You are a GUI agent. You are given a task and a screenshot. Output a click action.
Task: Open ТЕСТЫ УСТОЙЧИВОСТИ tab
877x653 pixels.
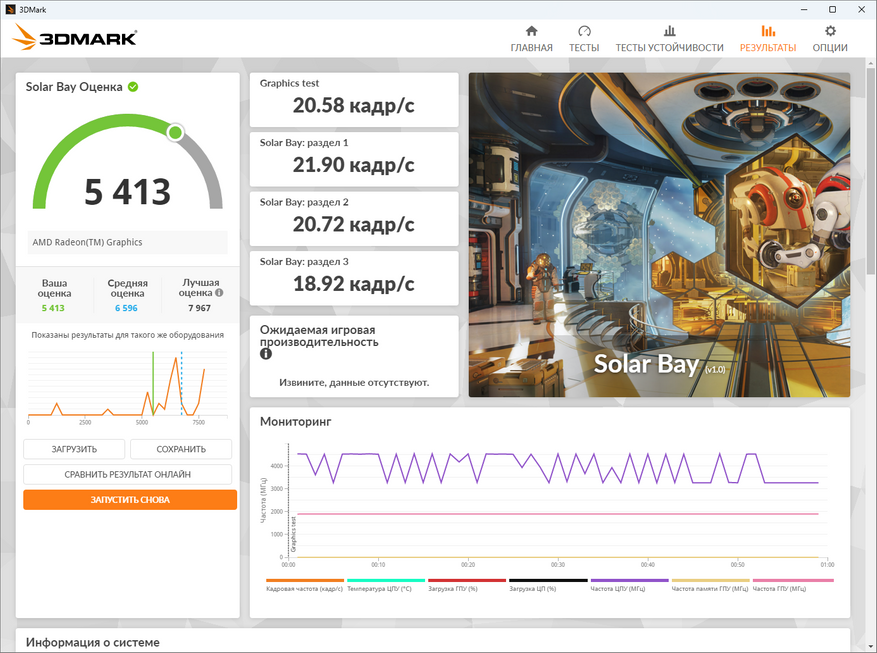pos(669,48)
